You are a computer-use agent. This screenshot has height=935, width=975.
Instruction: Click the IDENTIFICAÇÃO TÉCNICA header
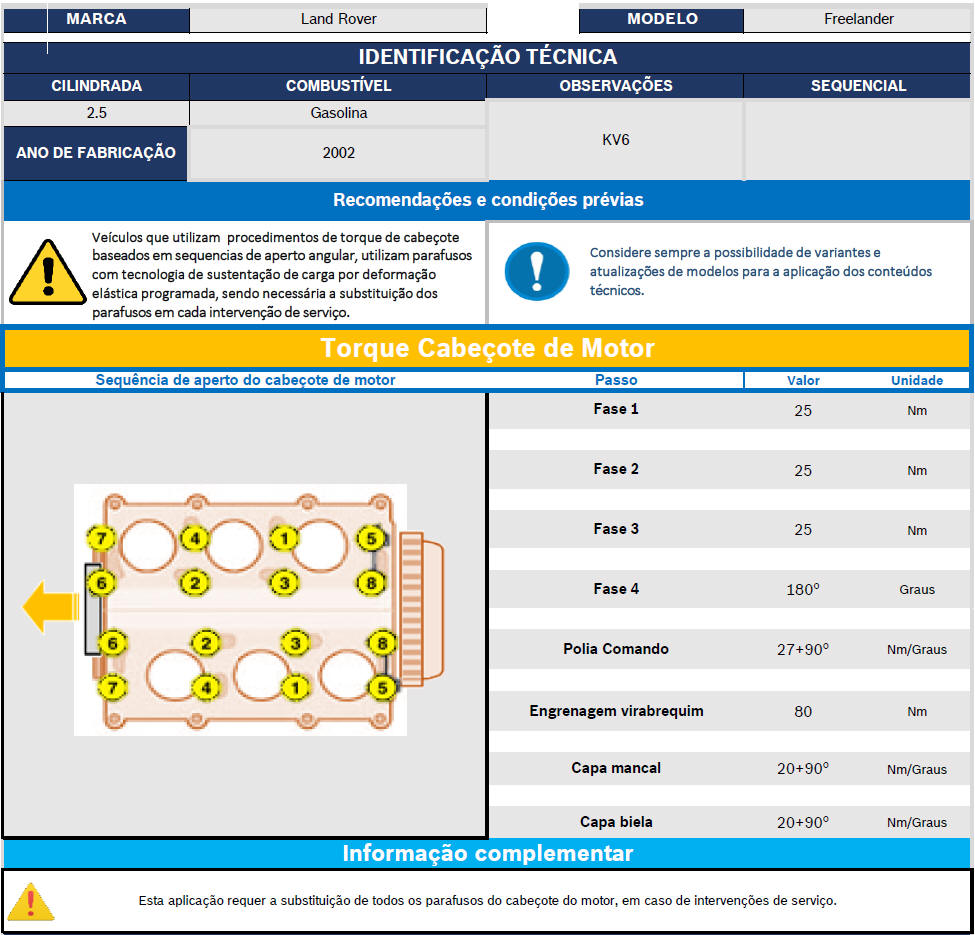point(487,57)
